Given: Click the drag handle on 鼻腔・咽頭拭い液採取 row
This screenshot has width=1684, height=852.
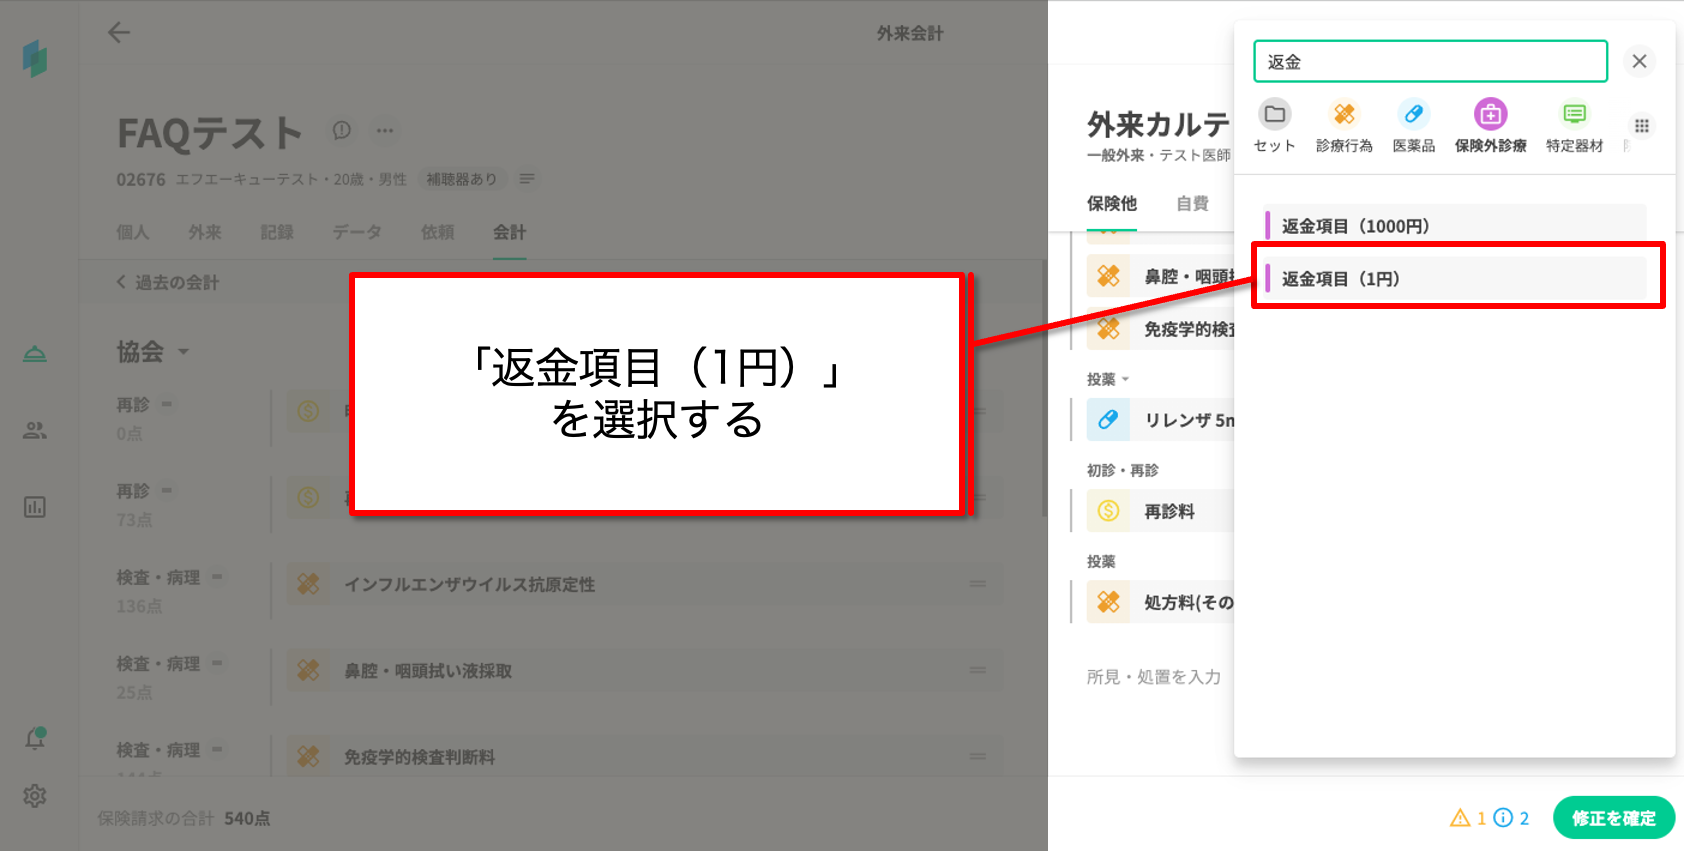Looking at the screenshot, I should coord(978,670).
